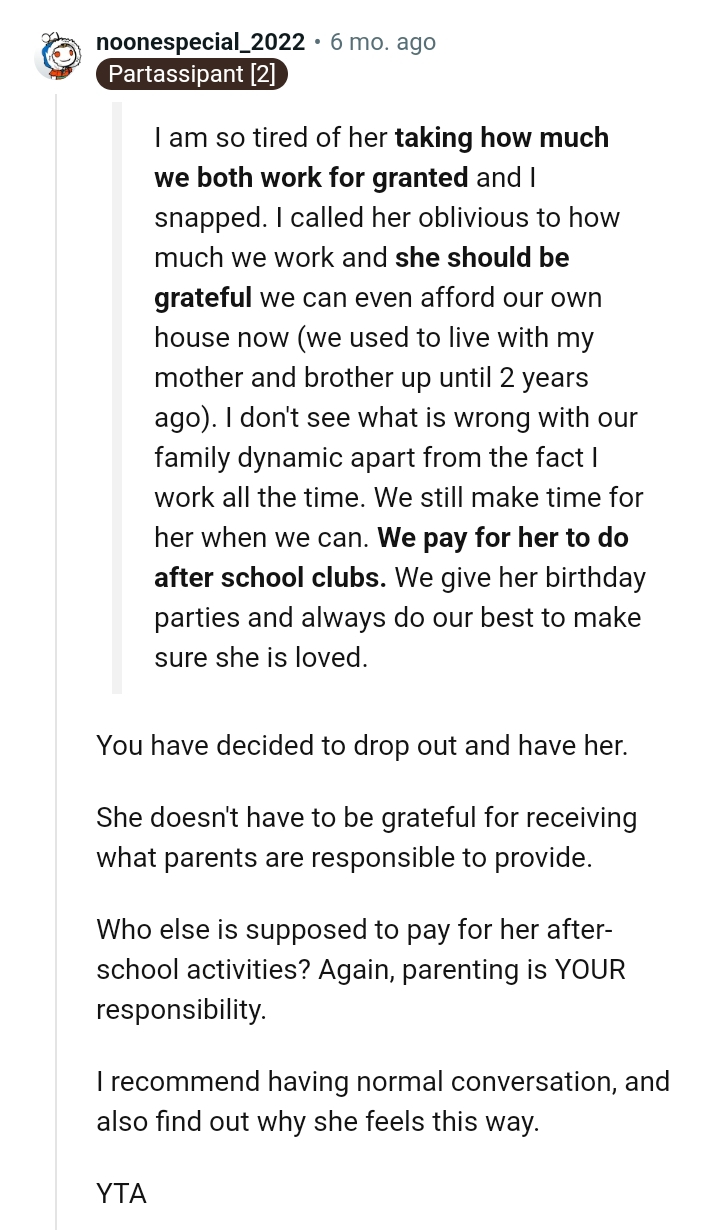Image resolution: width=720 pixels, height=1230 pixels.
Task: Select the 'Partassipant [2]' flair badge
Action: pos(192,74)
